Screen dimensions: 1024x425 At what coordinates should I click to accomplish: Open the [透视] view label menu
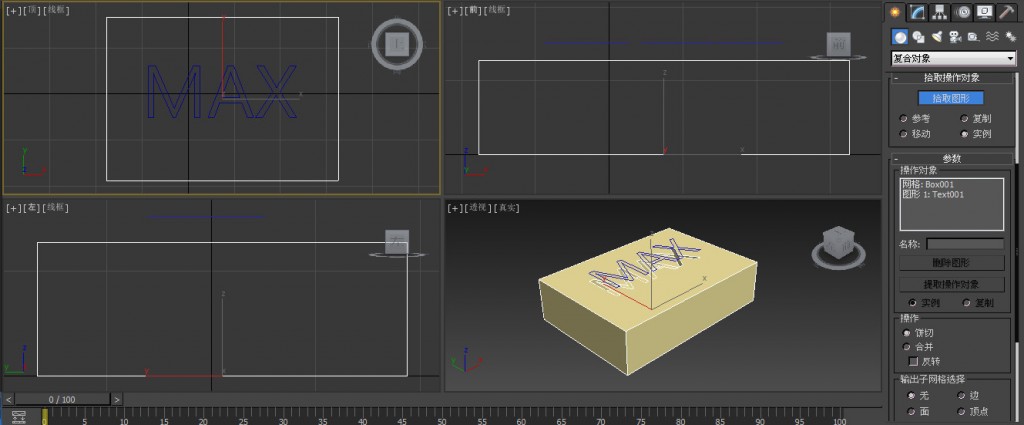[477, 208]
